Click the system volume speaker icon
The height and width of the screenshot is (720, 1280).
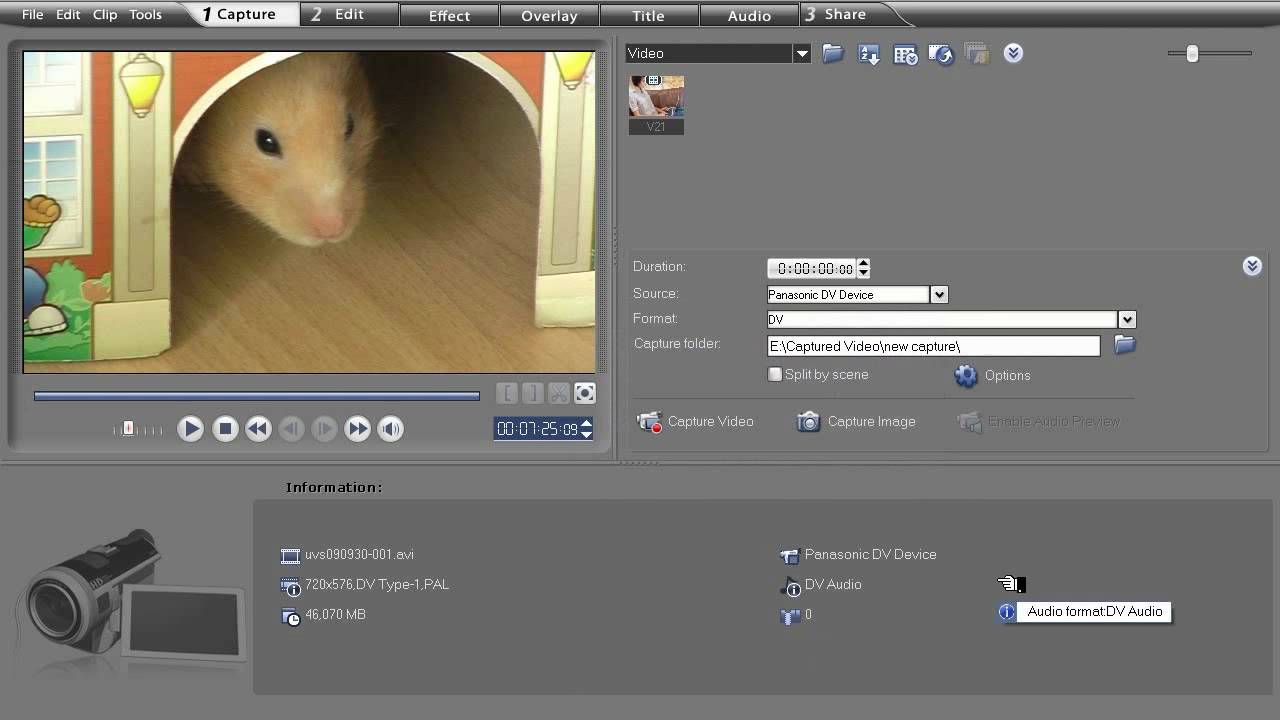(390, 429)
